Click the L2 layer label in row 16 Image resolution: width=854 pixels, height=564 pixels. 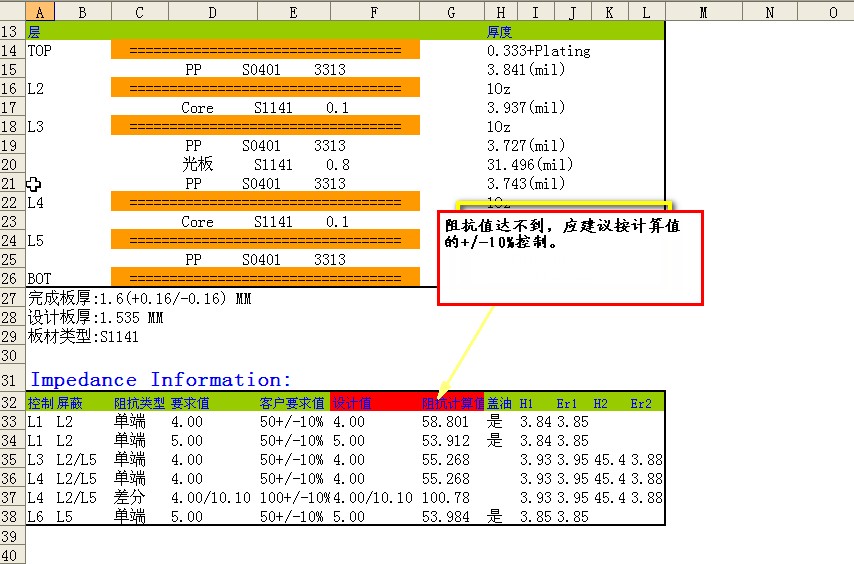[x=35, y=89]
